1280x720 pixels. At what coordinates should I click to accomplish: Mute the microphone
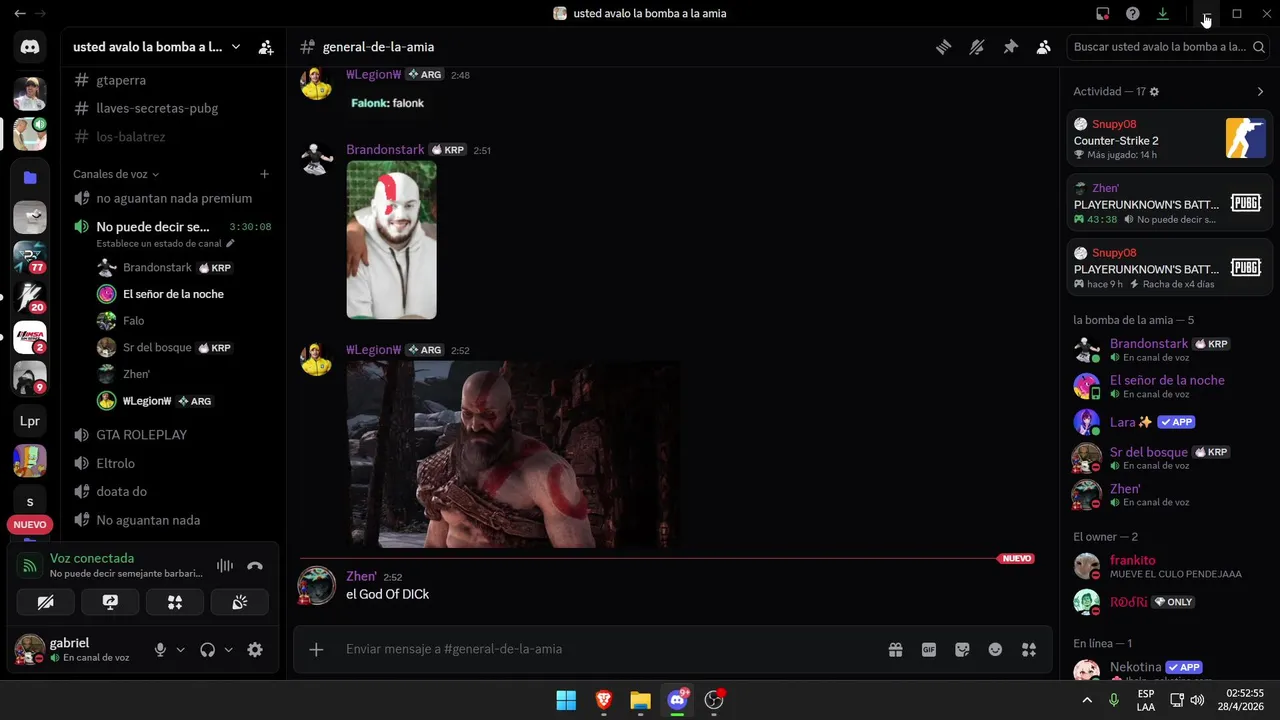[x=160, y=650]
